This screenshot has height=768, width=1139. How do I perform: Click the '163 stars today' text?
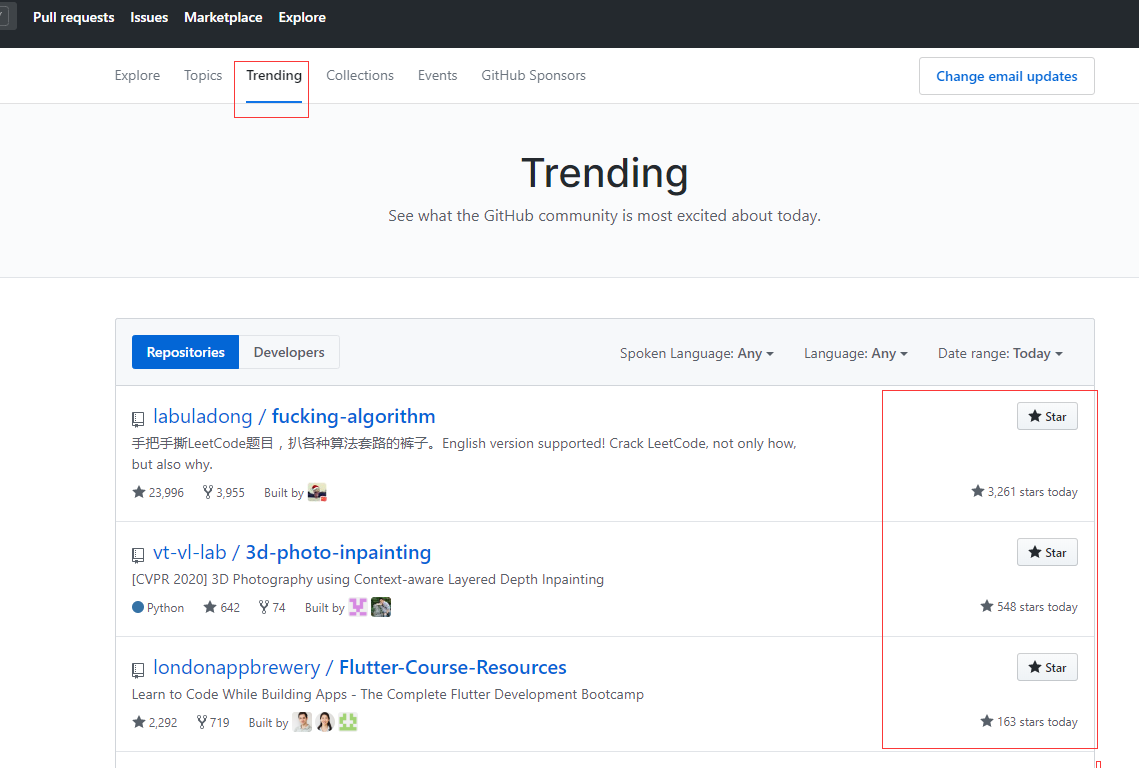coord(1029,721)
